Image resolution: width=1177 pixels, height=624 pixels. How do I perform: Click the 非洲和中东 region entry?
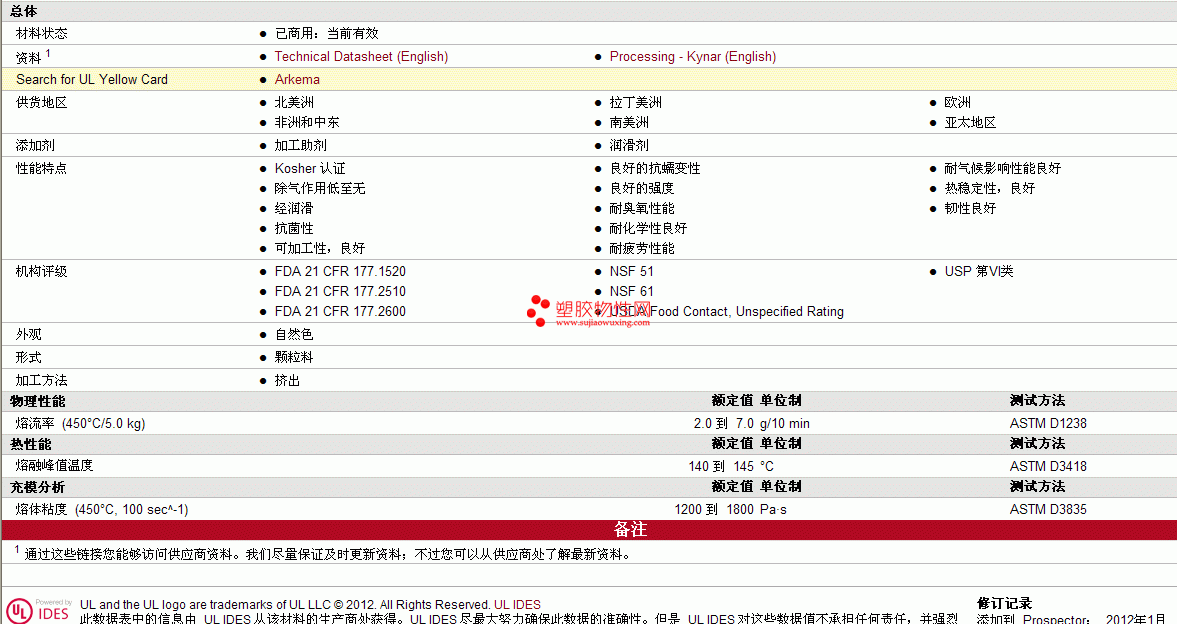coord(307,122)
